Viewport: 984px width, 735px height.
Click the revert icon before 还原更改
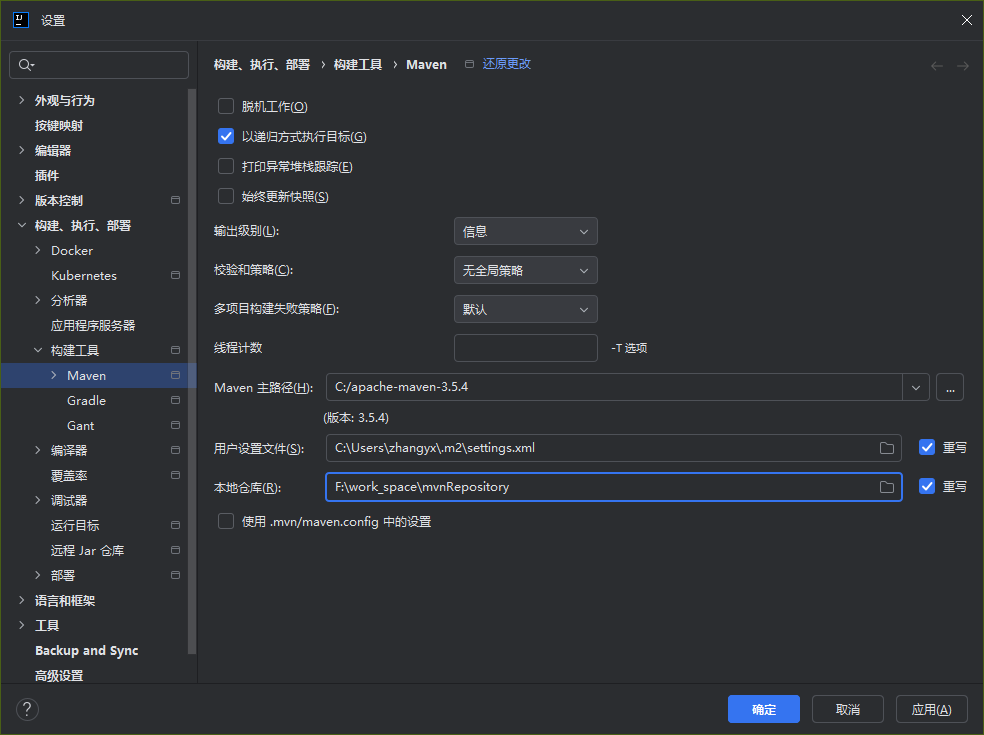[x=469, y=63]
